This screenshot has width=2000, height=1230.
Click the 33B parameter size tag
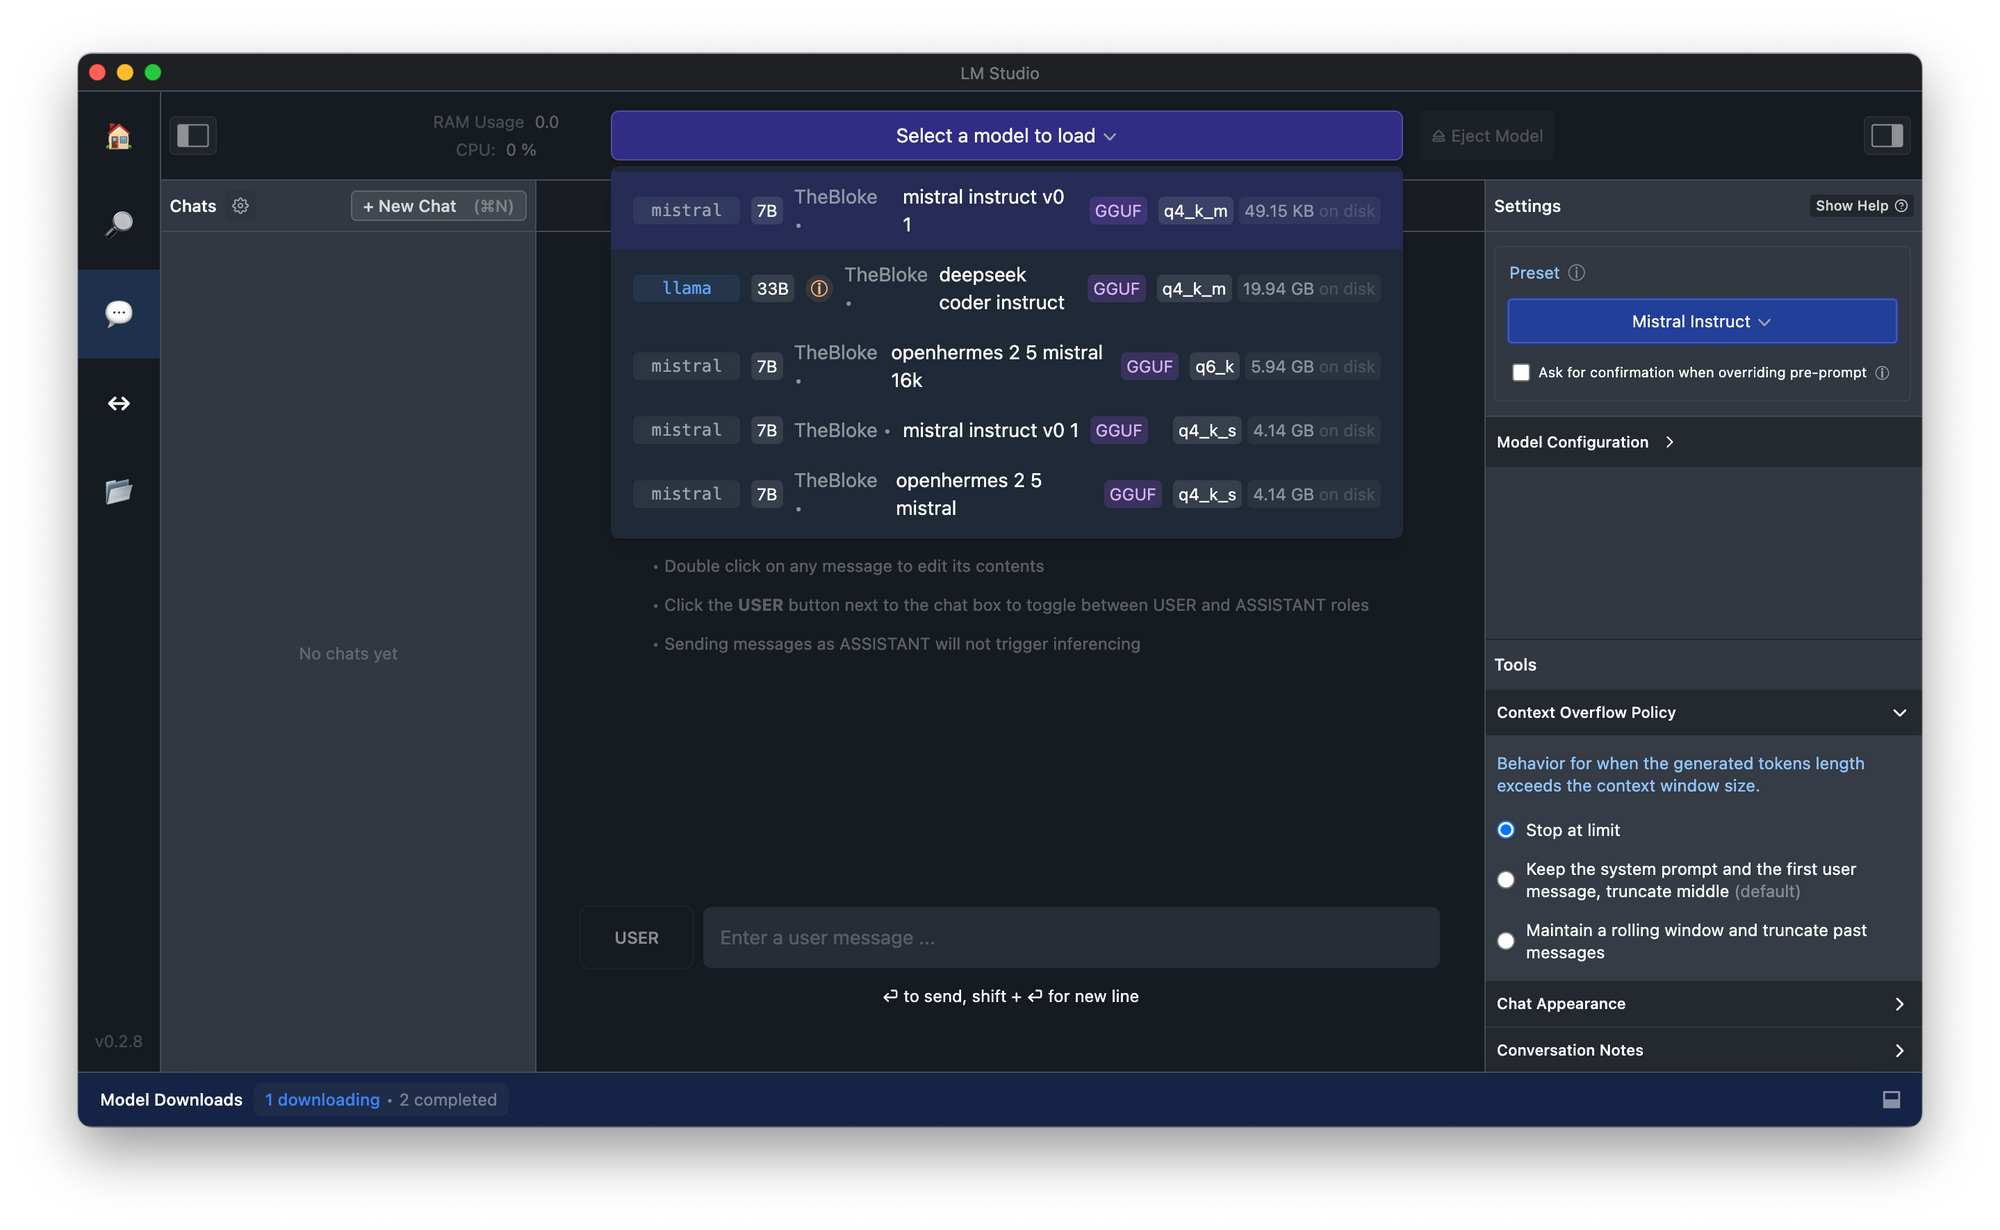click(x=772, y=289)
